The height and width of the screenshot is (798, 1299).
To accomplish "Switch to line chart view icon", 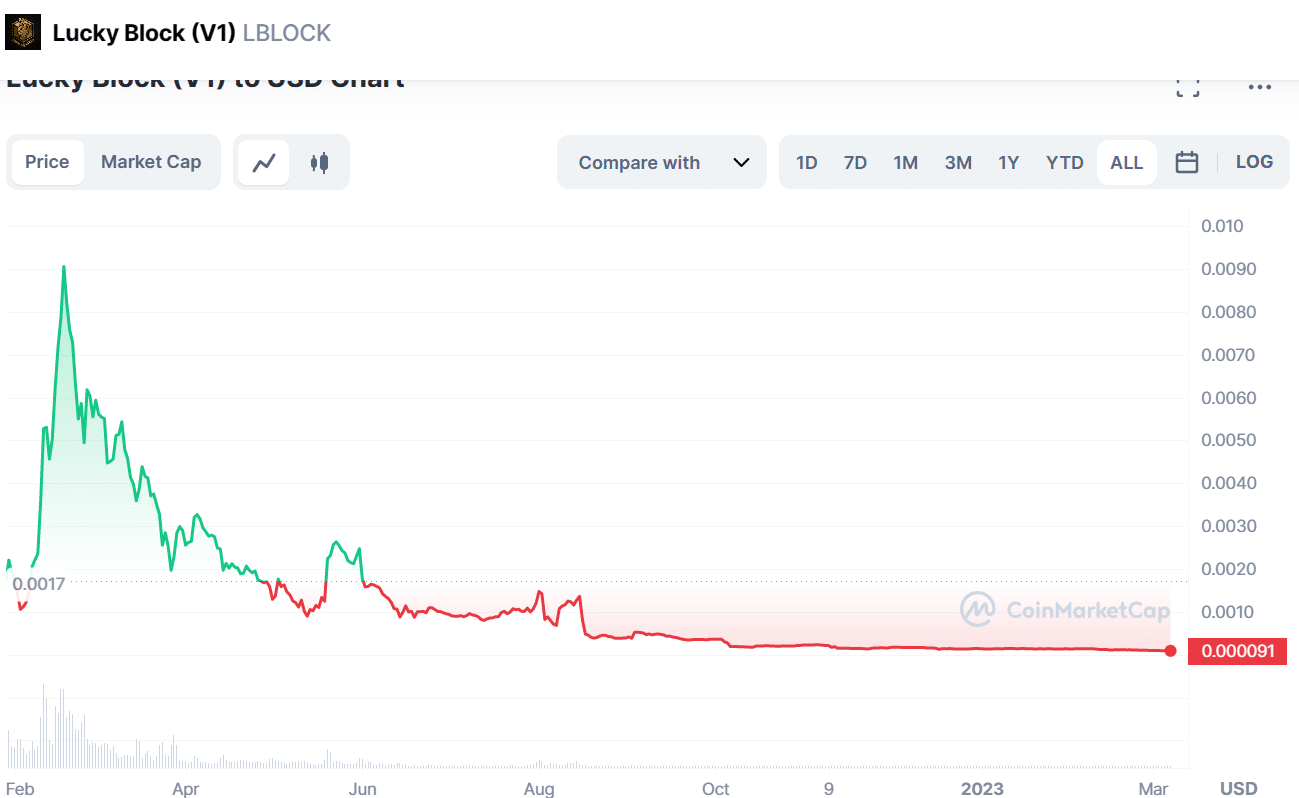I will click(x=264, y=162).
